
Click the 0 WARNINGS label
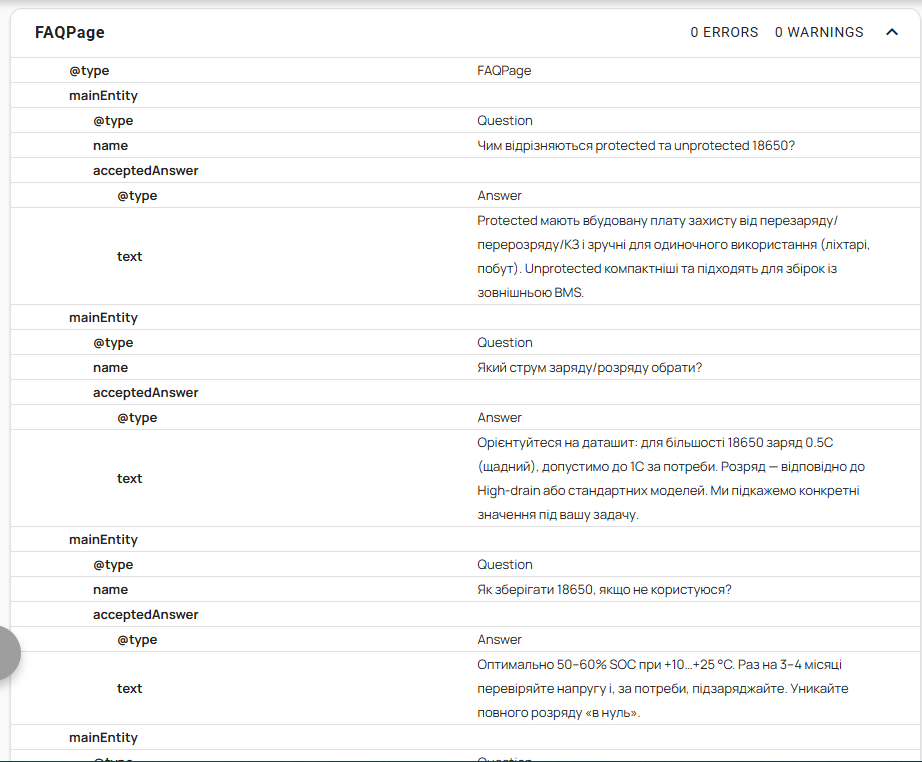point(819,32)
